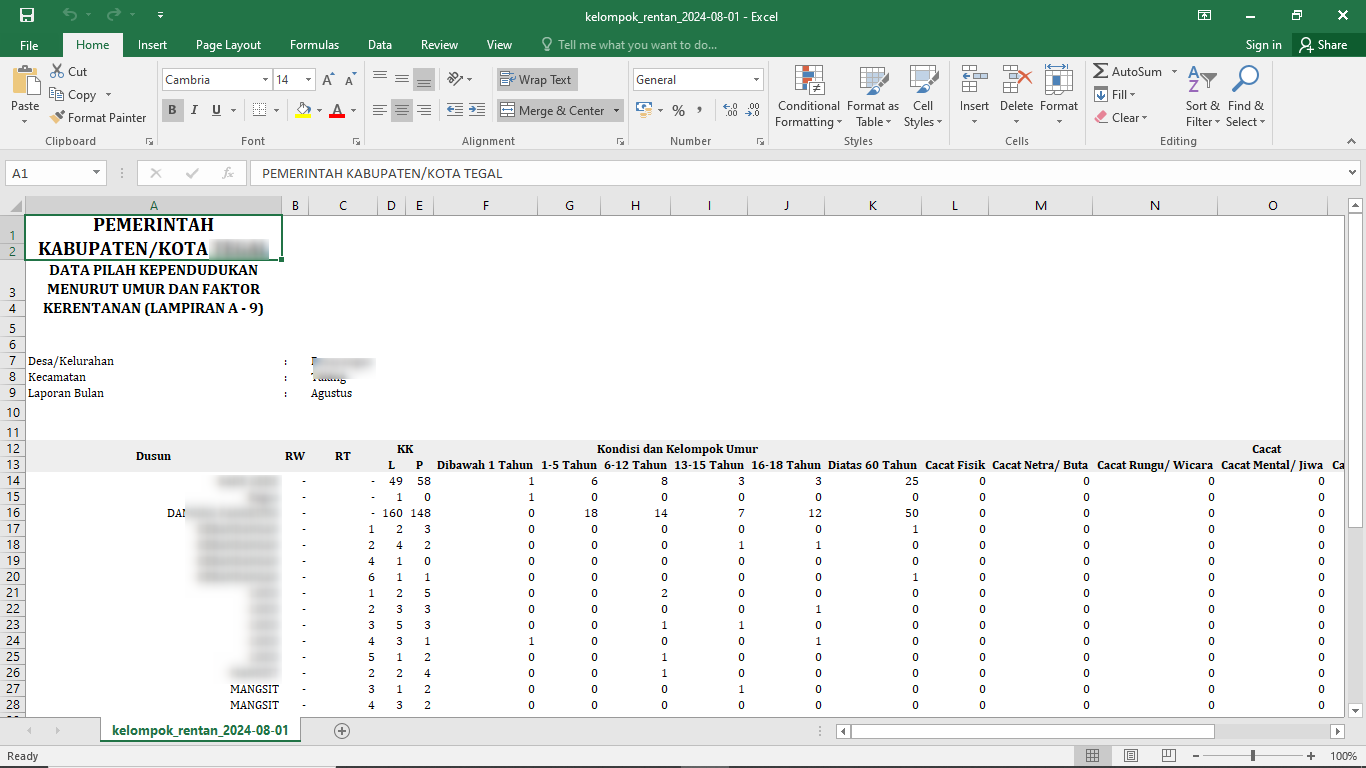
Task: Apply the Borders tool
Action: click(260, 110)
